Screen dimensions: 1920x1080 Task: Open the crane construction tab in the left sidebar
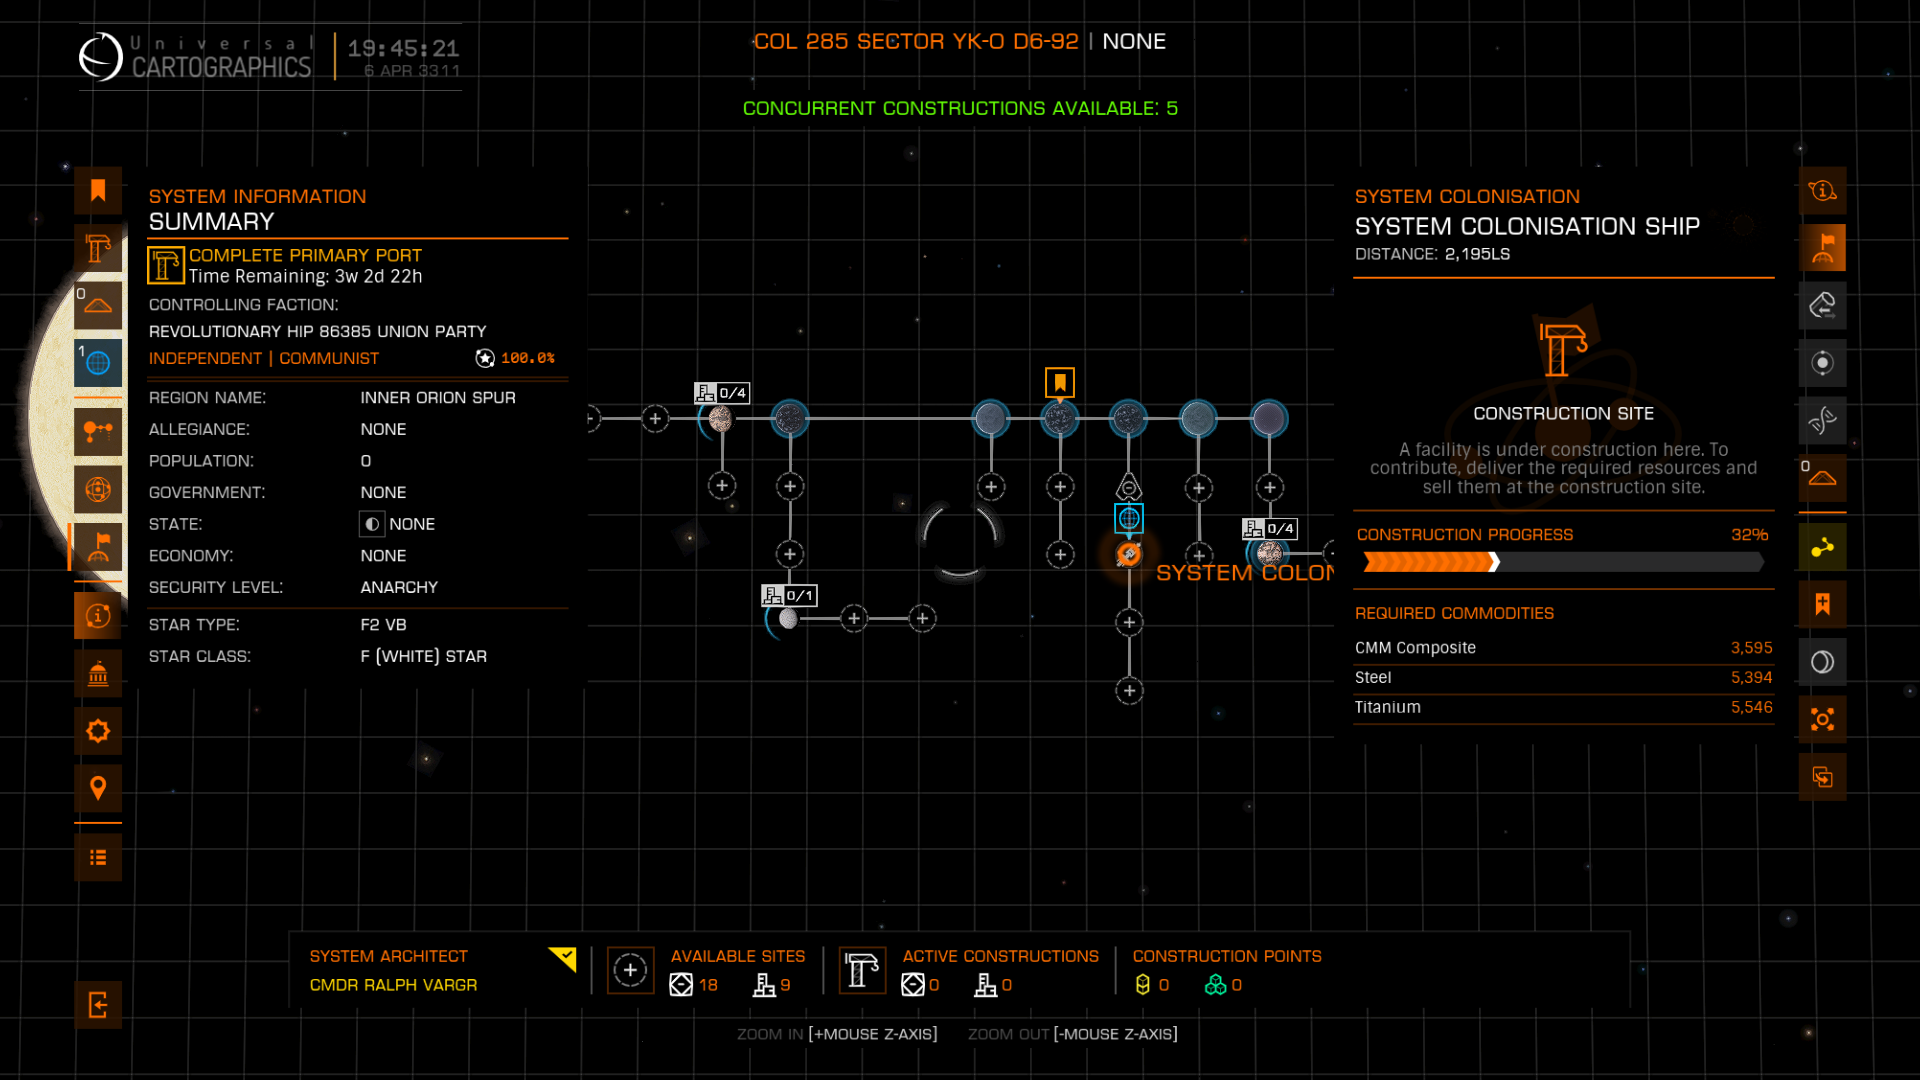coord(98,248)
